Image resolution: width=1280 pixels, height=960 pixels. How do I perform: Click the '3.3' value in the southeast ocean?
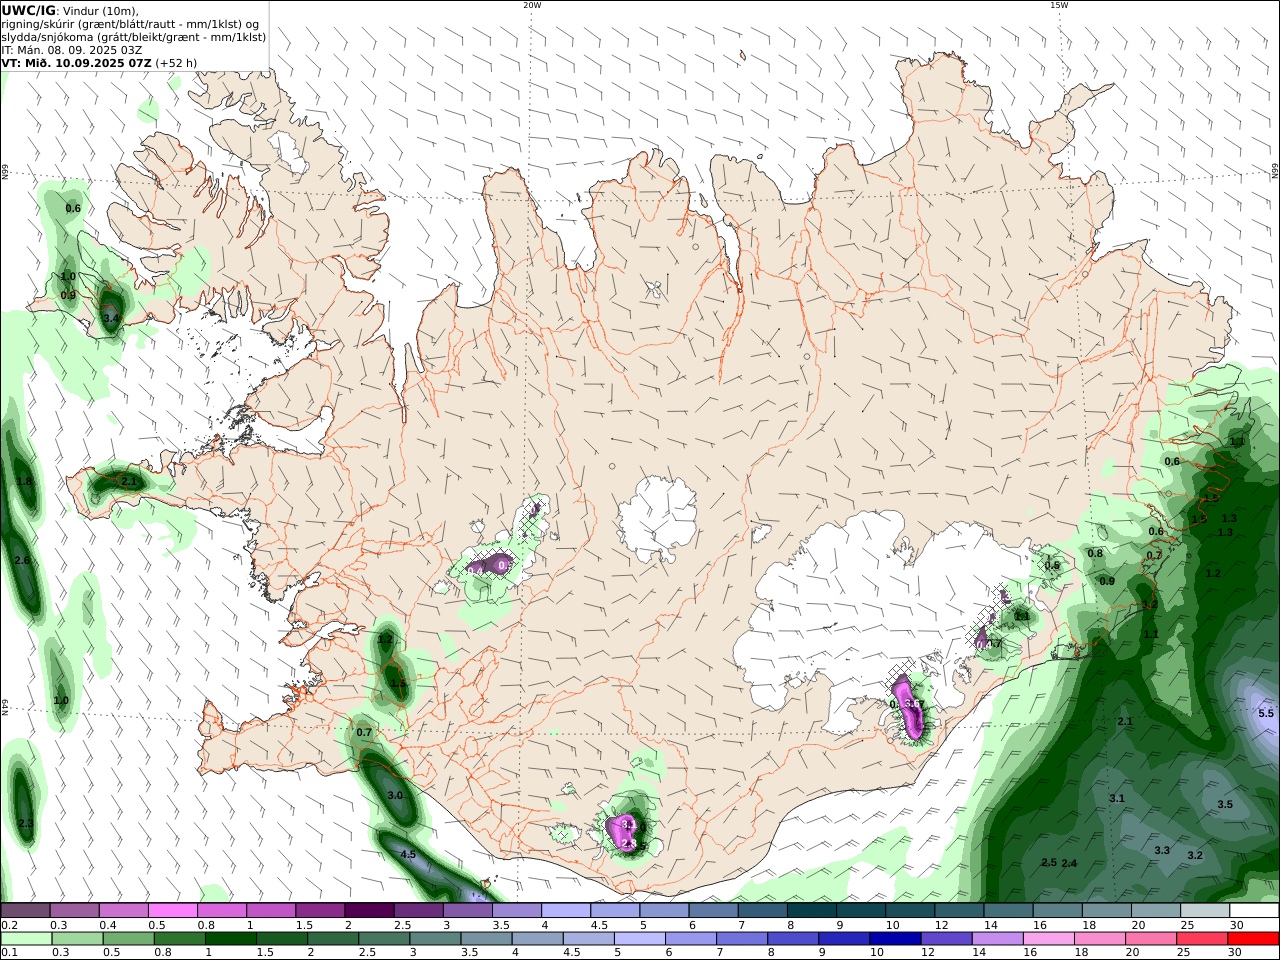click(1162, 850)
